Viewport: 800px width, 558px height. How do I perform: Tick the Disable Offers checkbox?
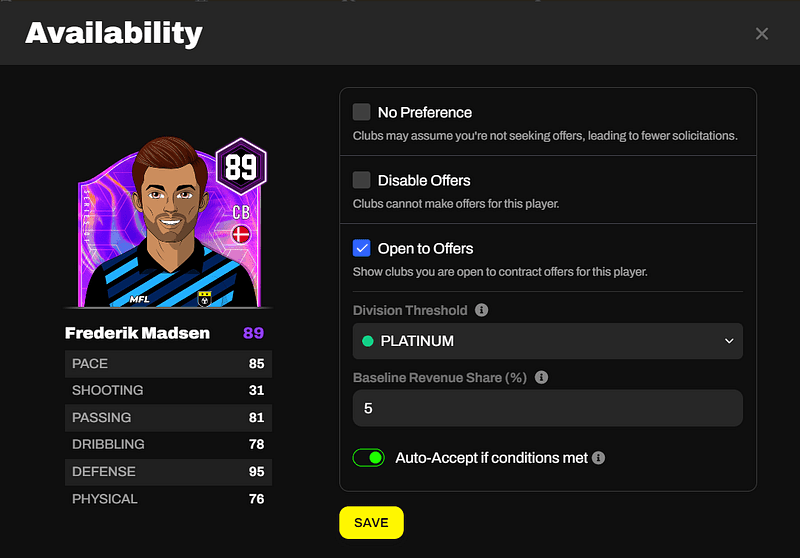tap(361, 180)
